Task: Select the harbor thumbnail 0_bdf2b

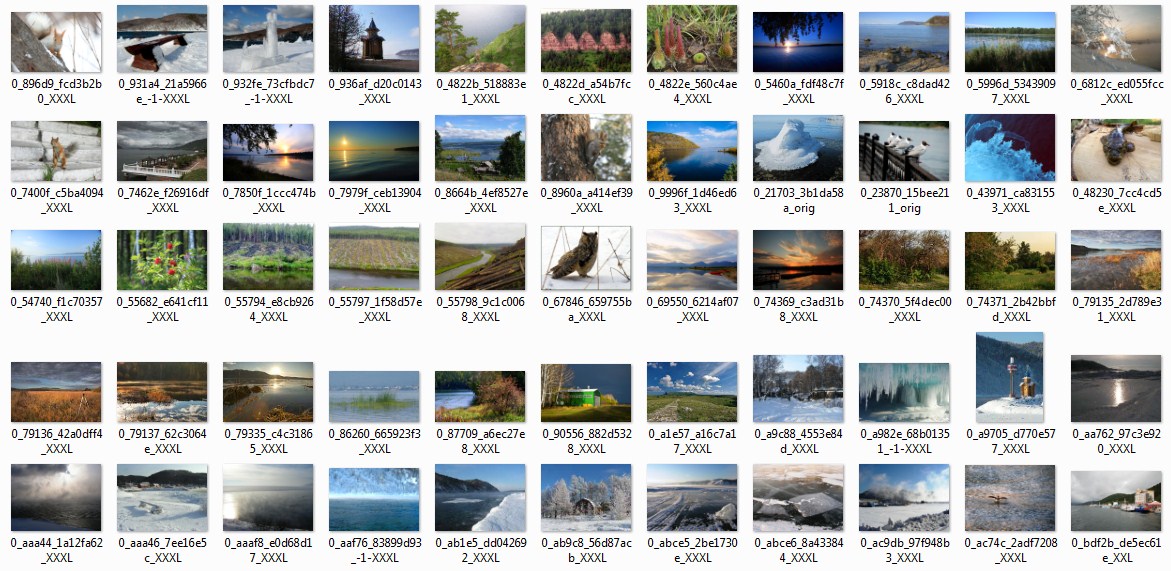Action: pos(1116,498)
